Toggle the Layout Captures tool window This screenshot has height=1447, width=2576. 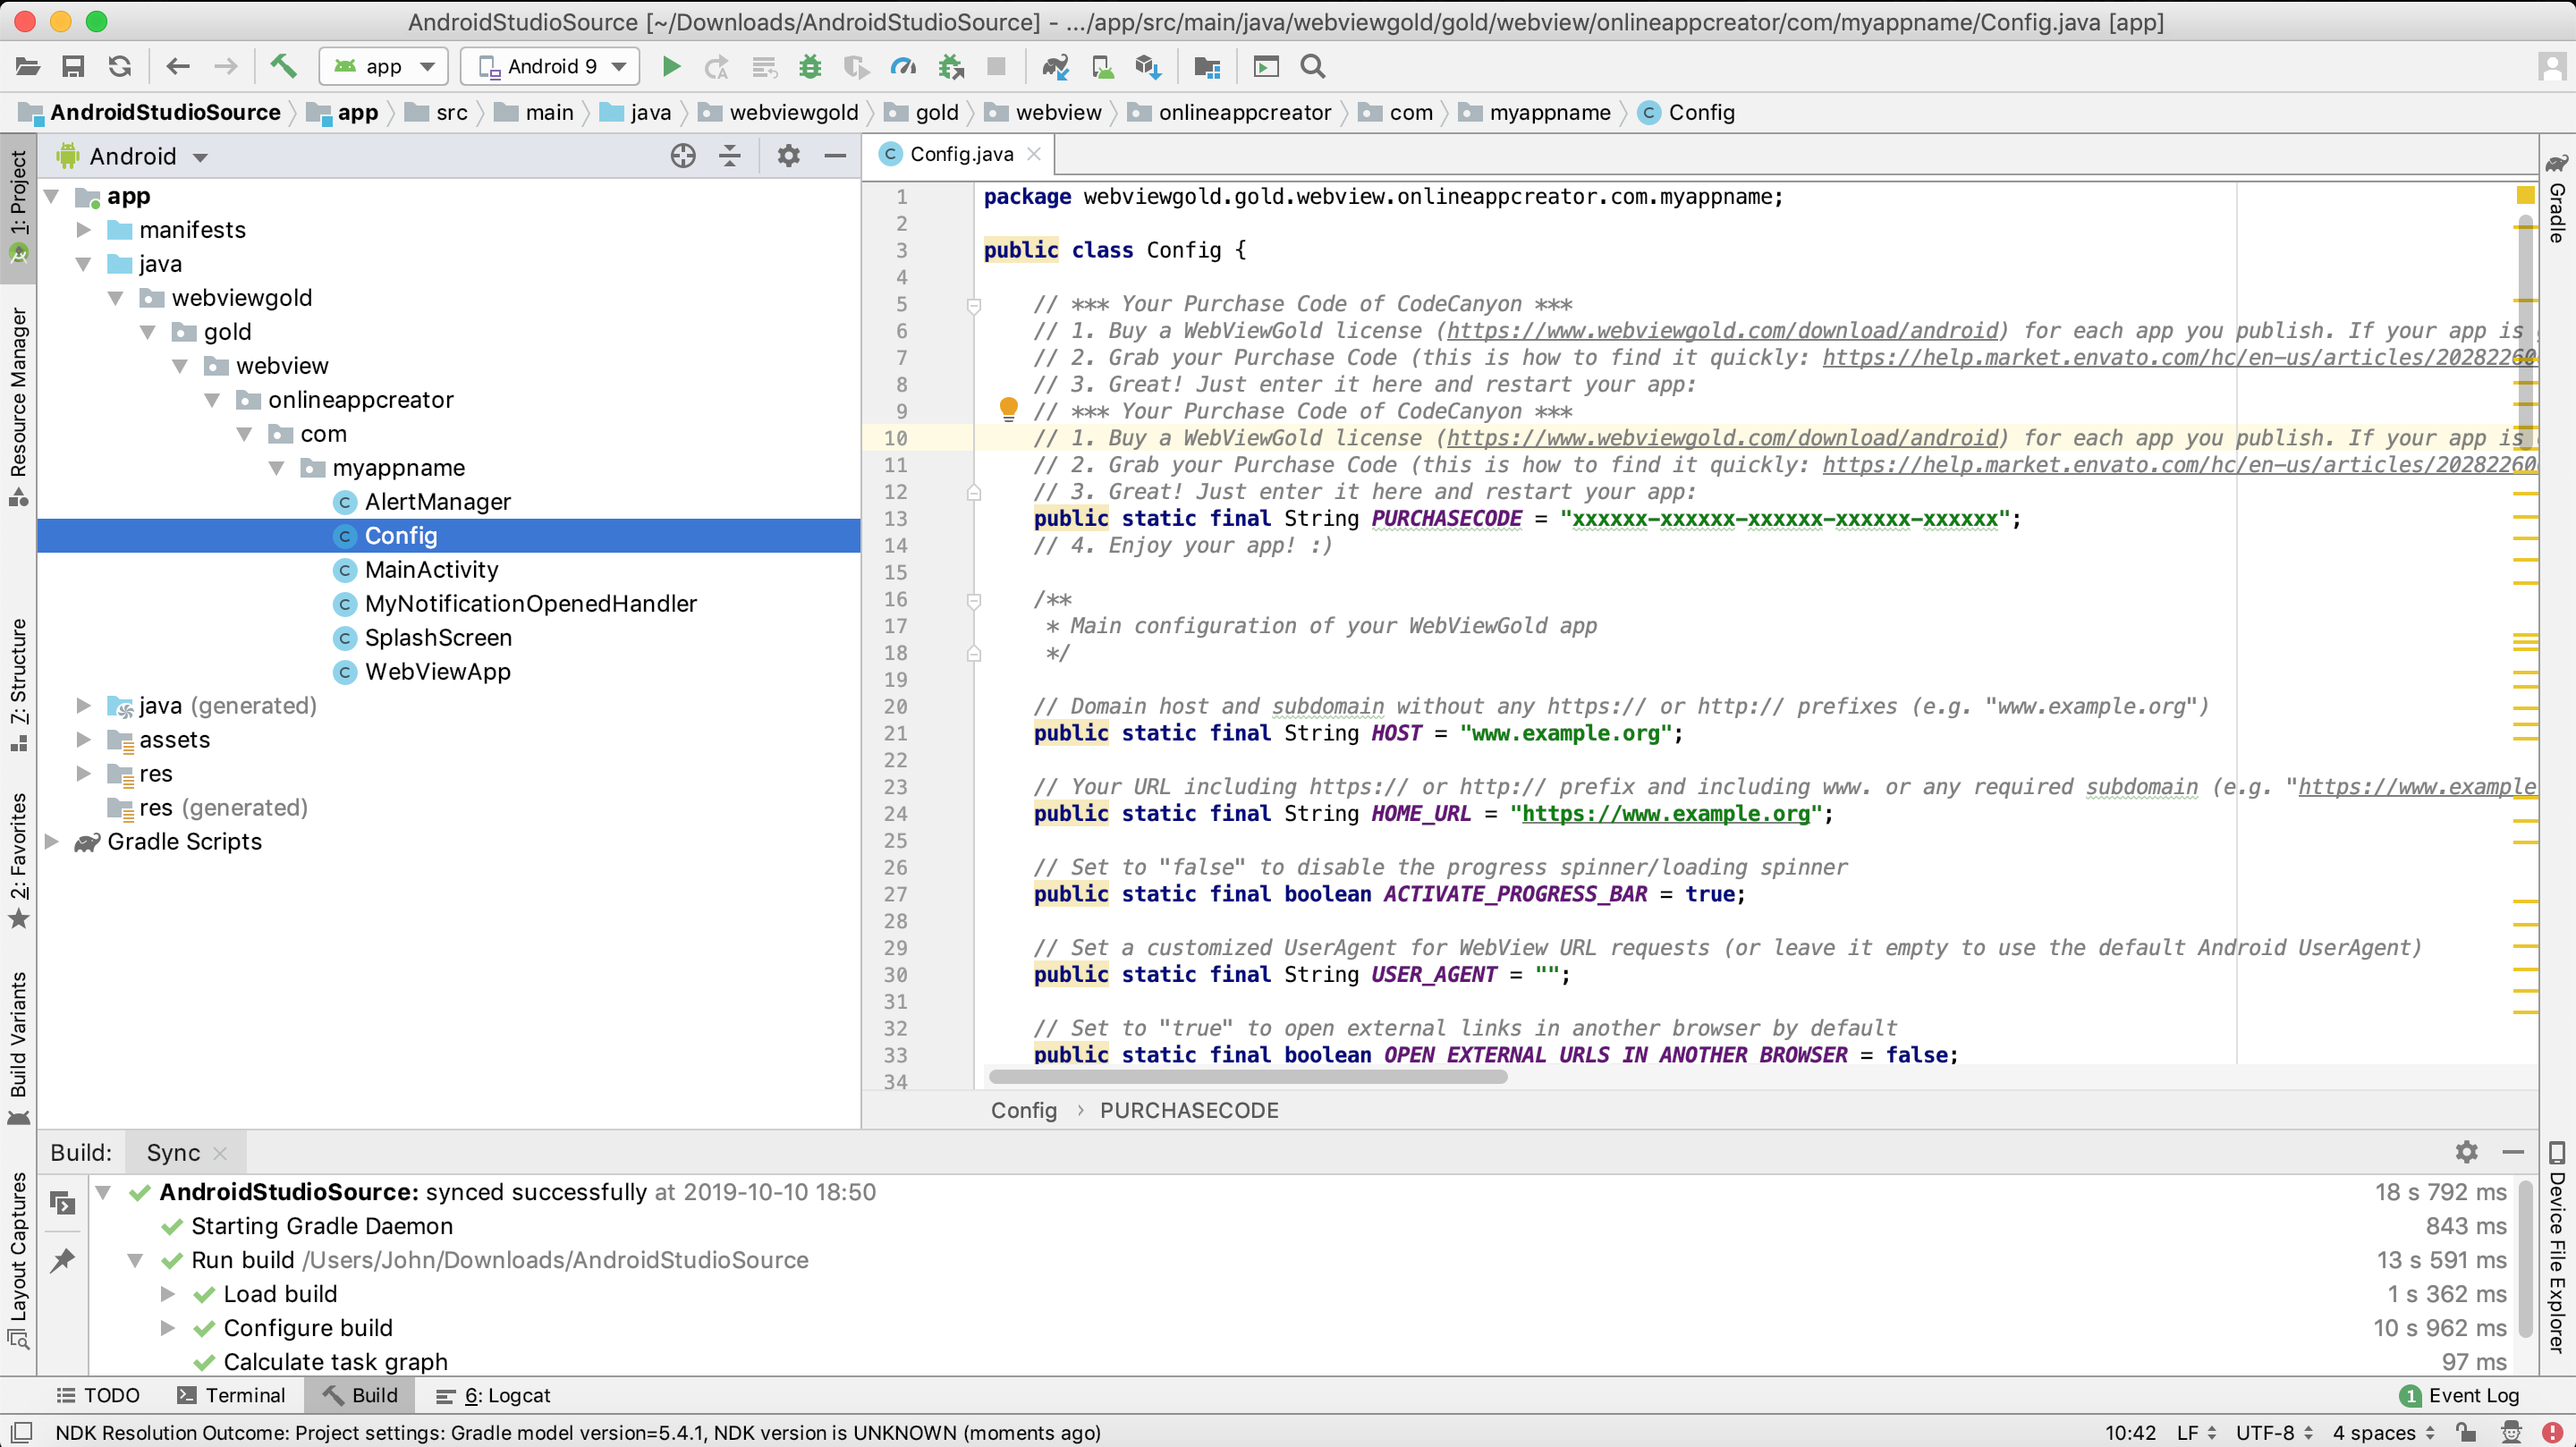18,1260
